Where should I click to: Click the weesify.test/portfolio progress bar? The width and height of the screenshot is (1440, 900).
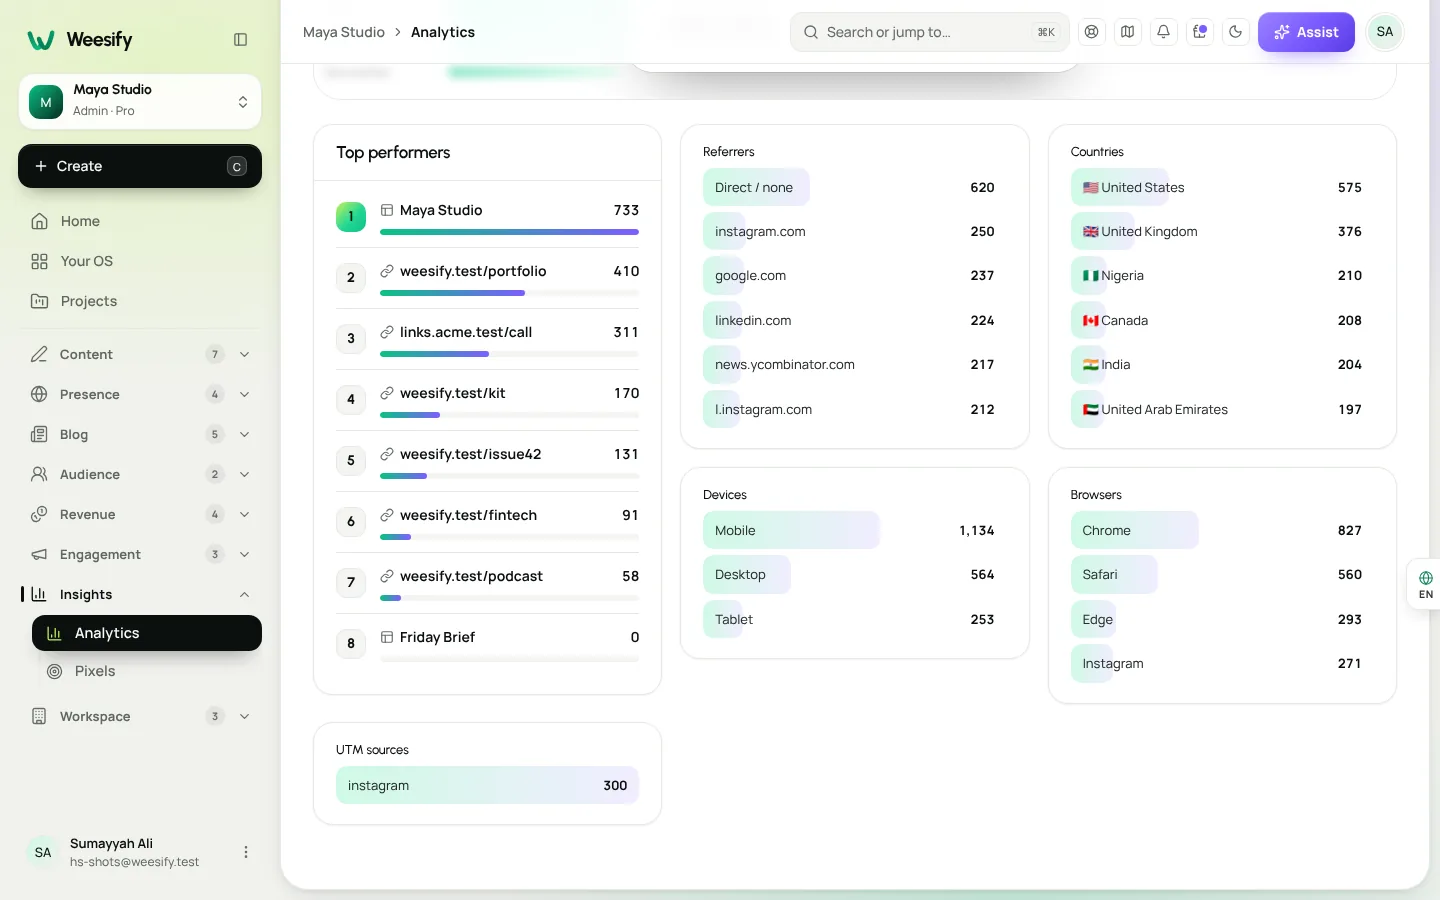pos(509,293)
